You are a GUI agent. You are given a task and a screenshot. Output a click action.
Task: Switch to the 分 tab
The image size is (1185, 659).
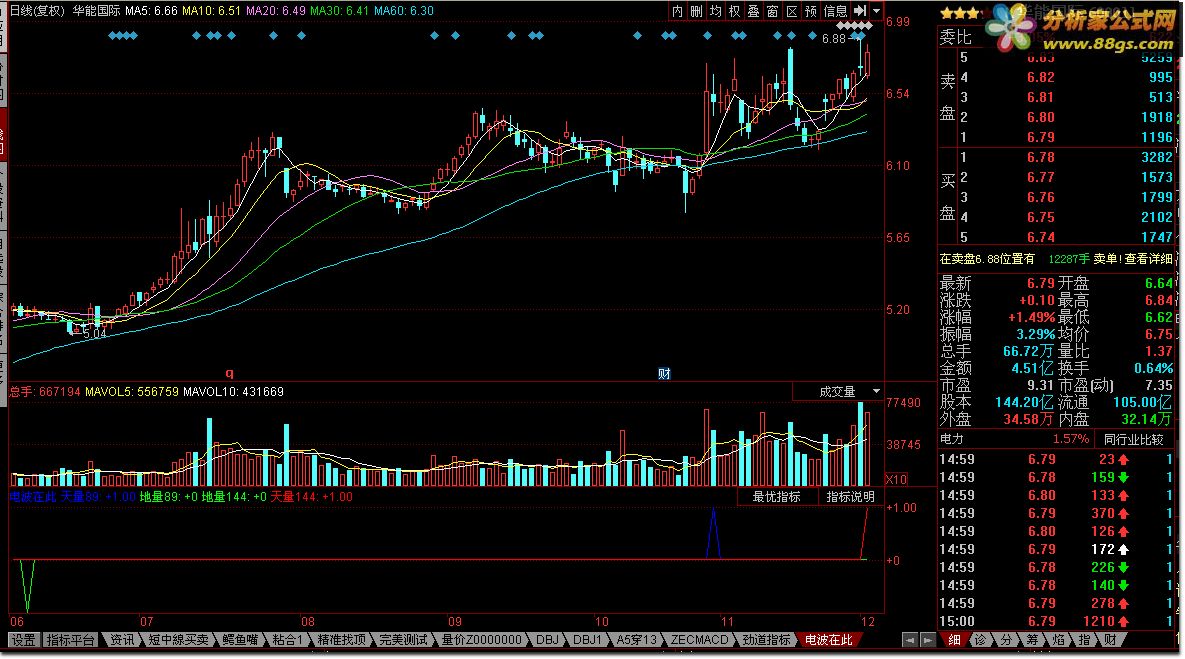pyautogui.click(x=1006, y=640)
